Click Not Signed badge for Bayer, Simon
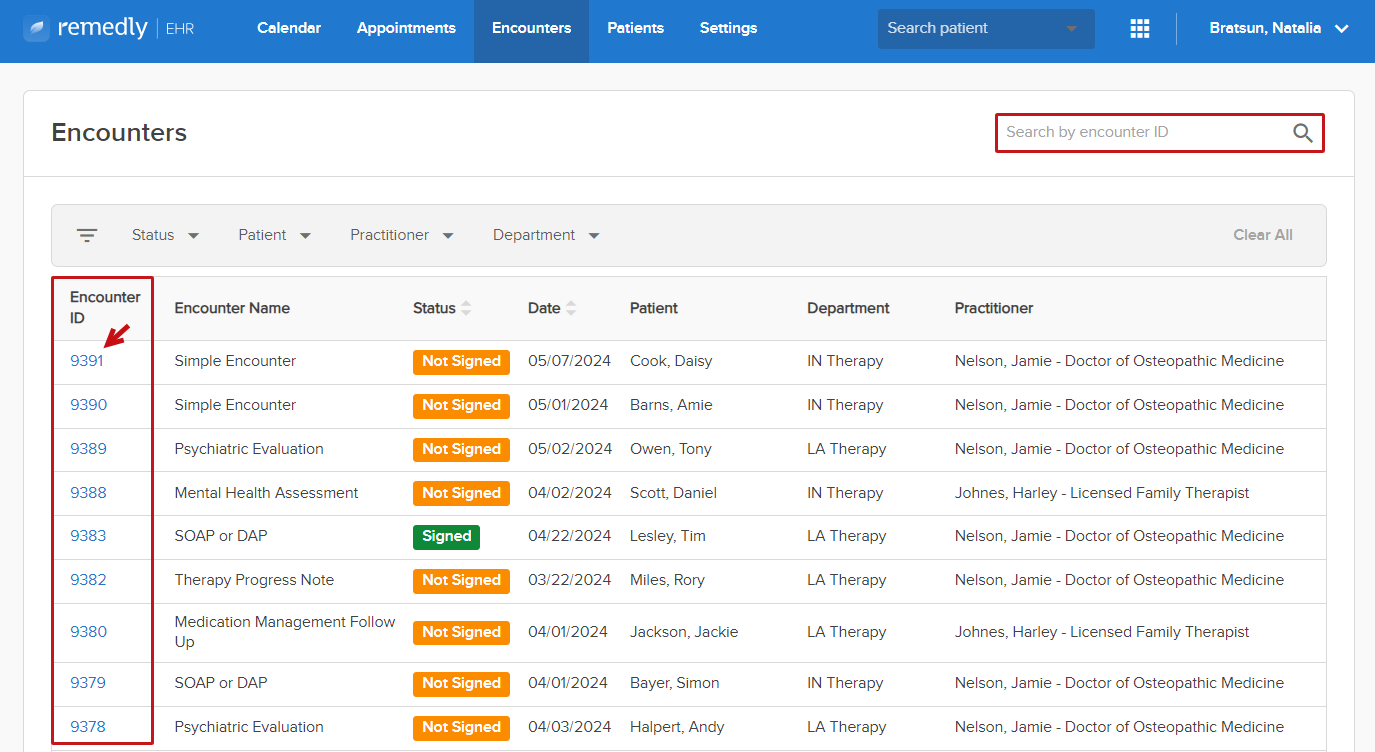 click(461, 684)
